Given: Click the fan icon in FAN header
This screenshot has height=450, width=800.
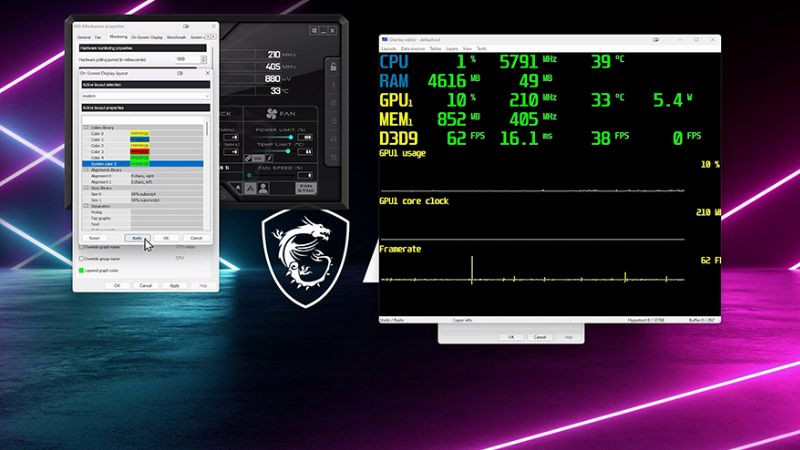Looking at the screenshot, I should pos(271,114).
